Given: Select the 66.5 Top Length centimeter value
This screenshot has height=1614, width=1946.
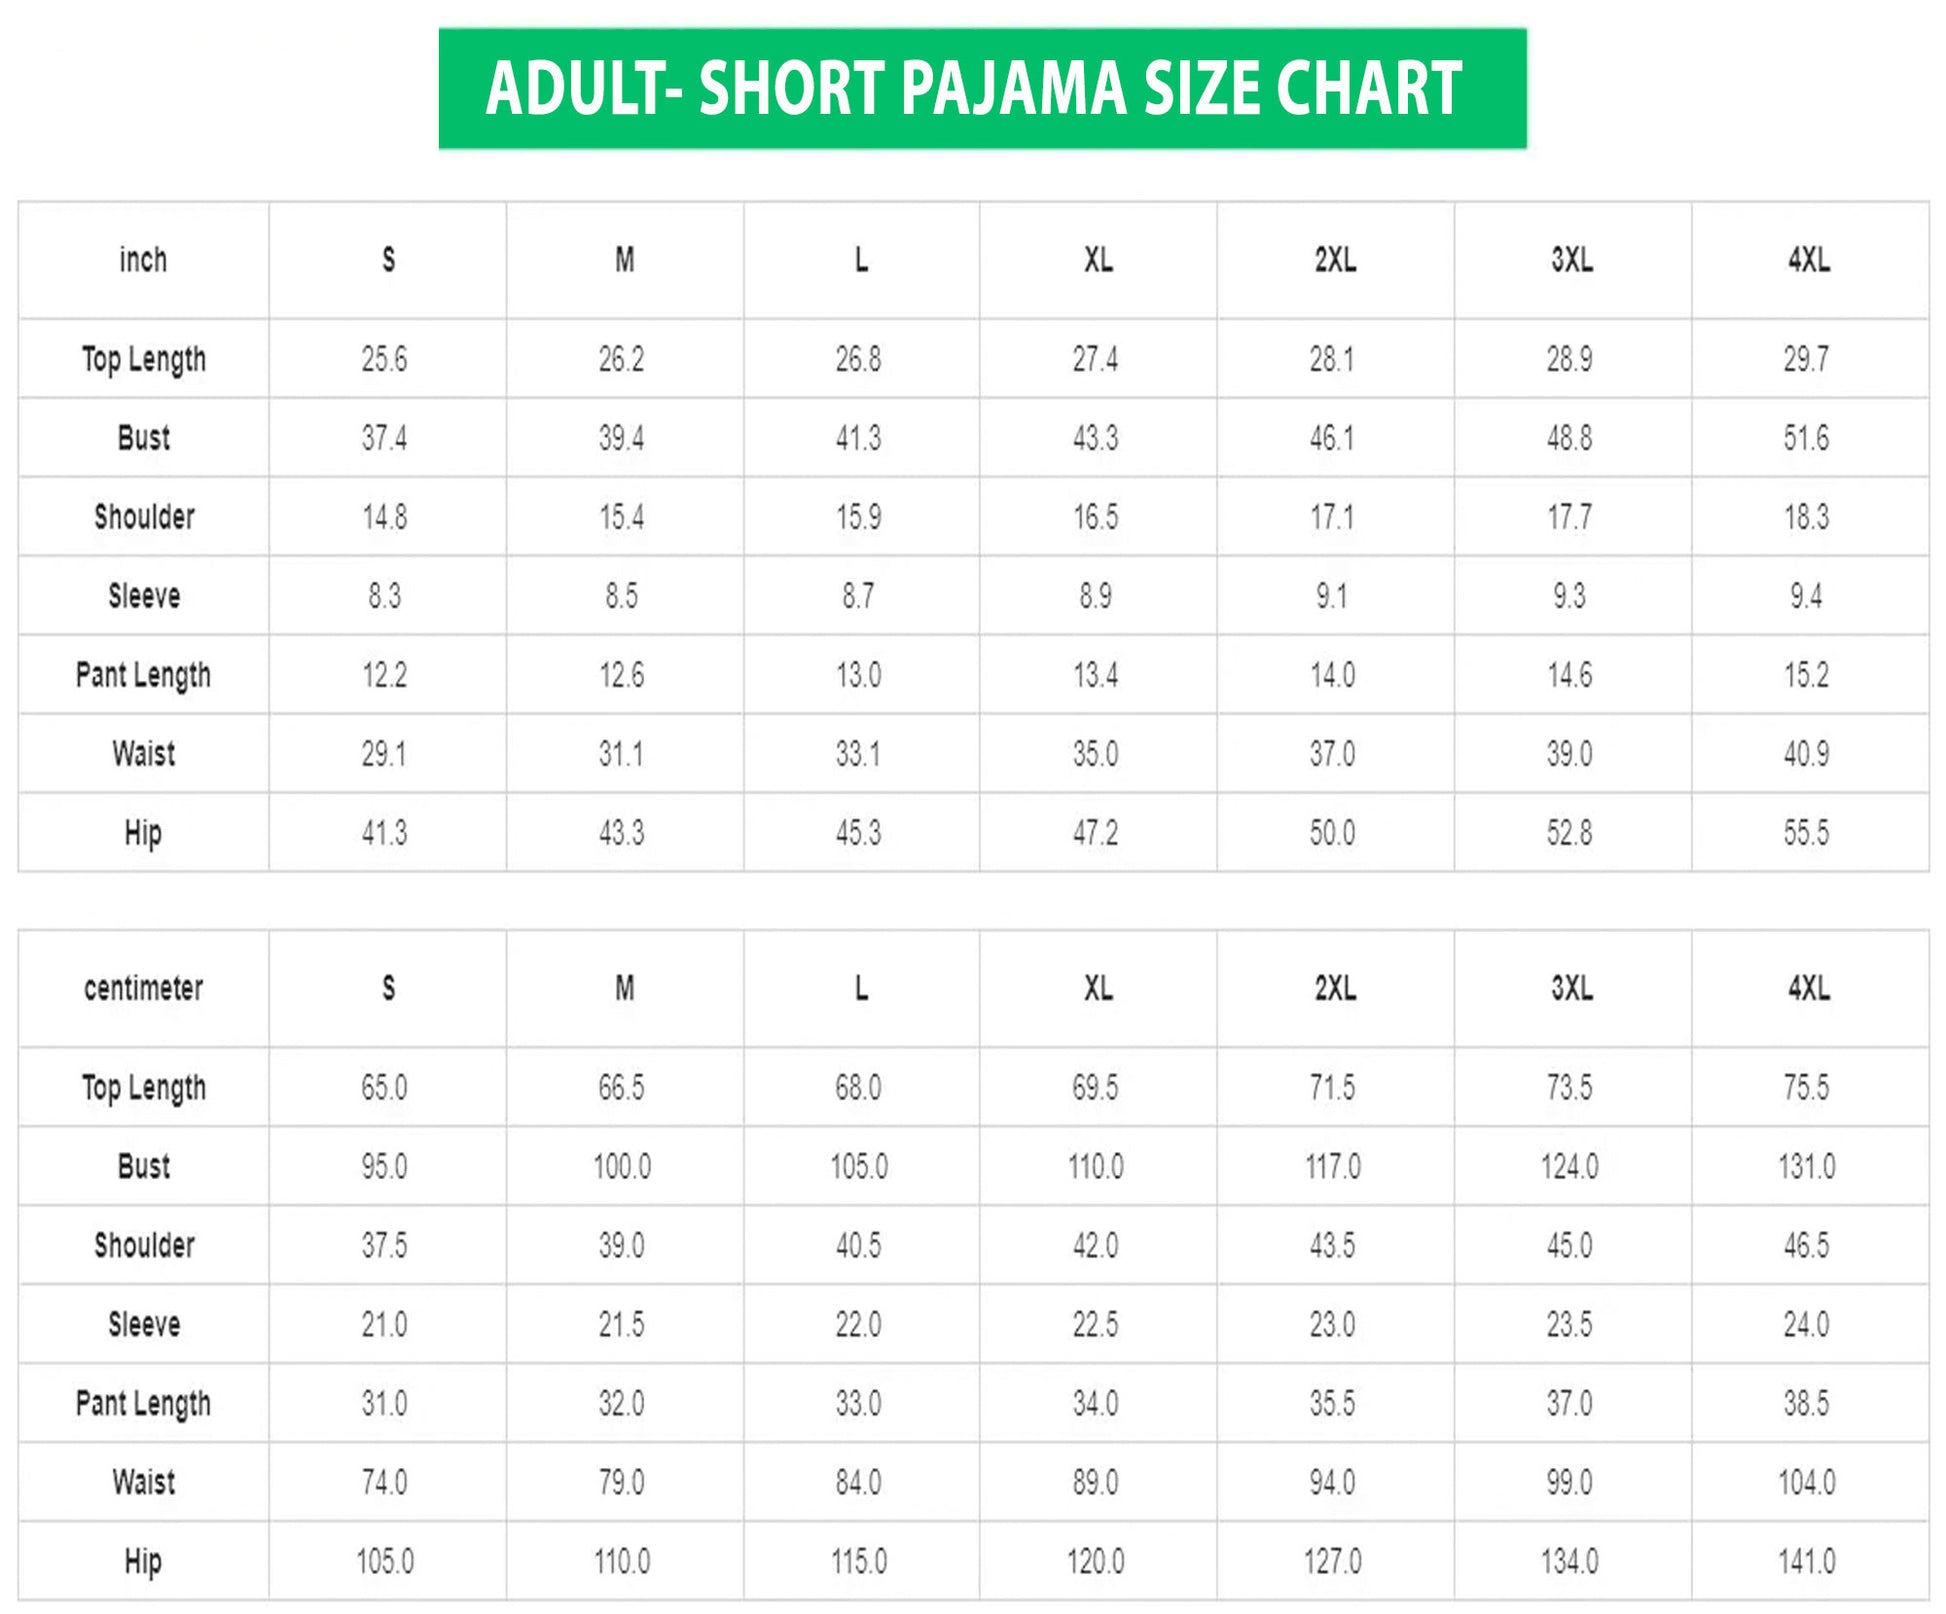Looking at the screenshot, I should 621,1087.
